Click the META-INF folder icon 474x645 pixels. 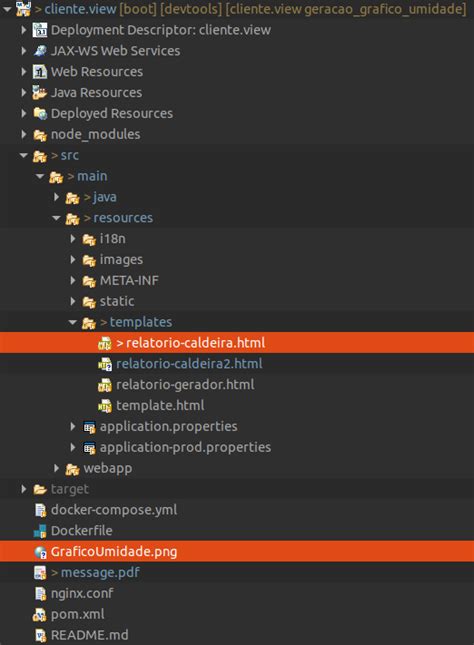(x=89, y=281)
